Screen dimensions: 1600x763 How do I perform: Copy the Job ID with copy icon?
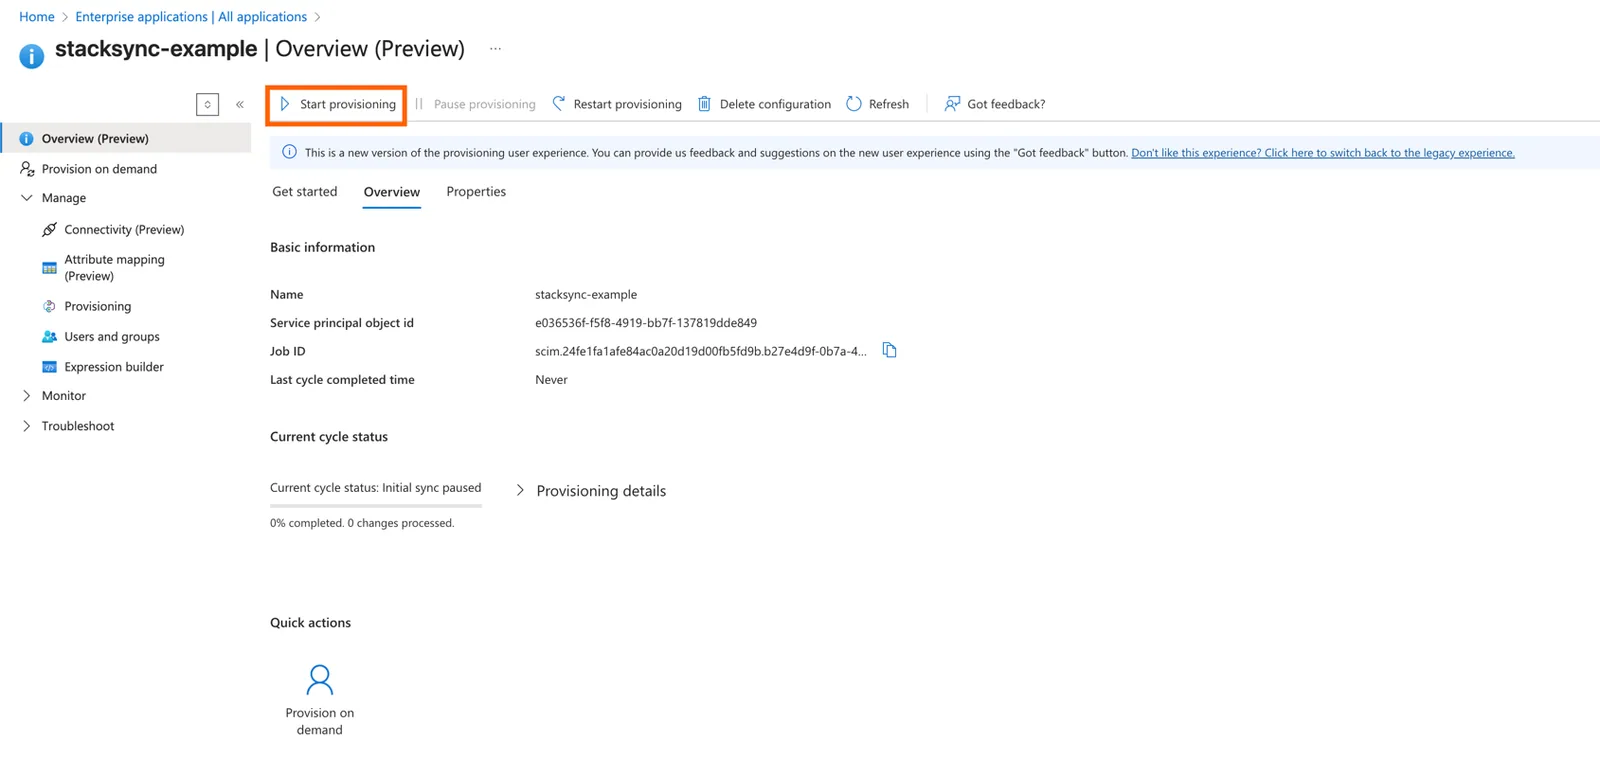(889, 350)
